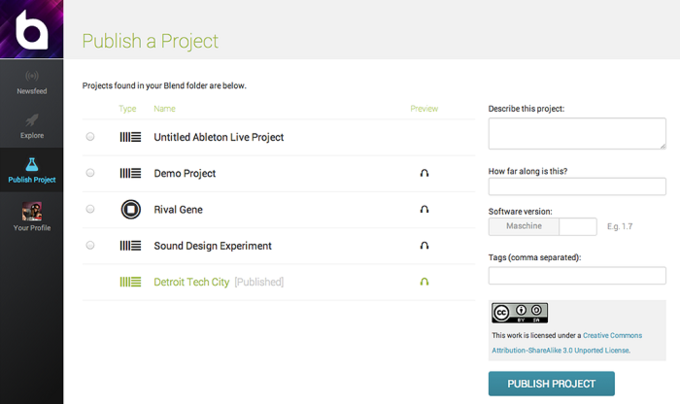Image resolution: width=680 pixels, height=404 pixels.
Task: Select the Rival Gene name
Action: (x=178, y=210)
